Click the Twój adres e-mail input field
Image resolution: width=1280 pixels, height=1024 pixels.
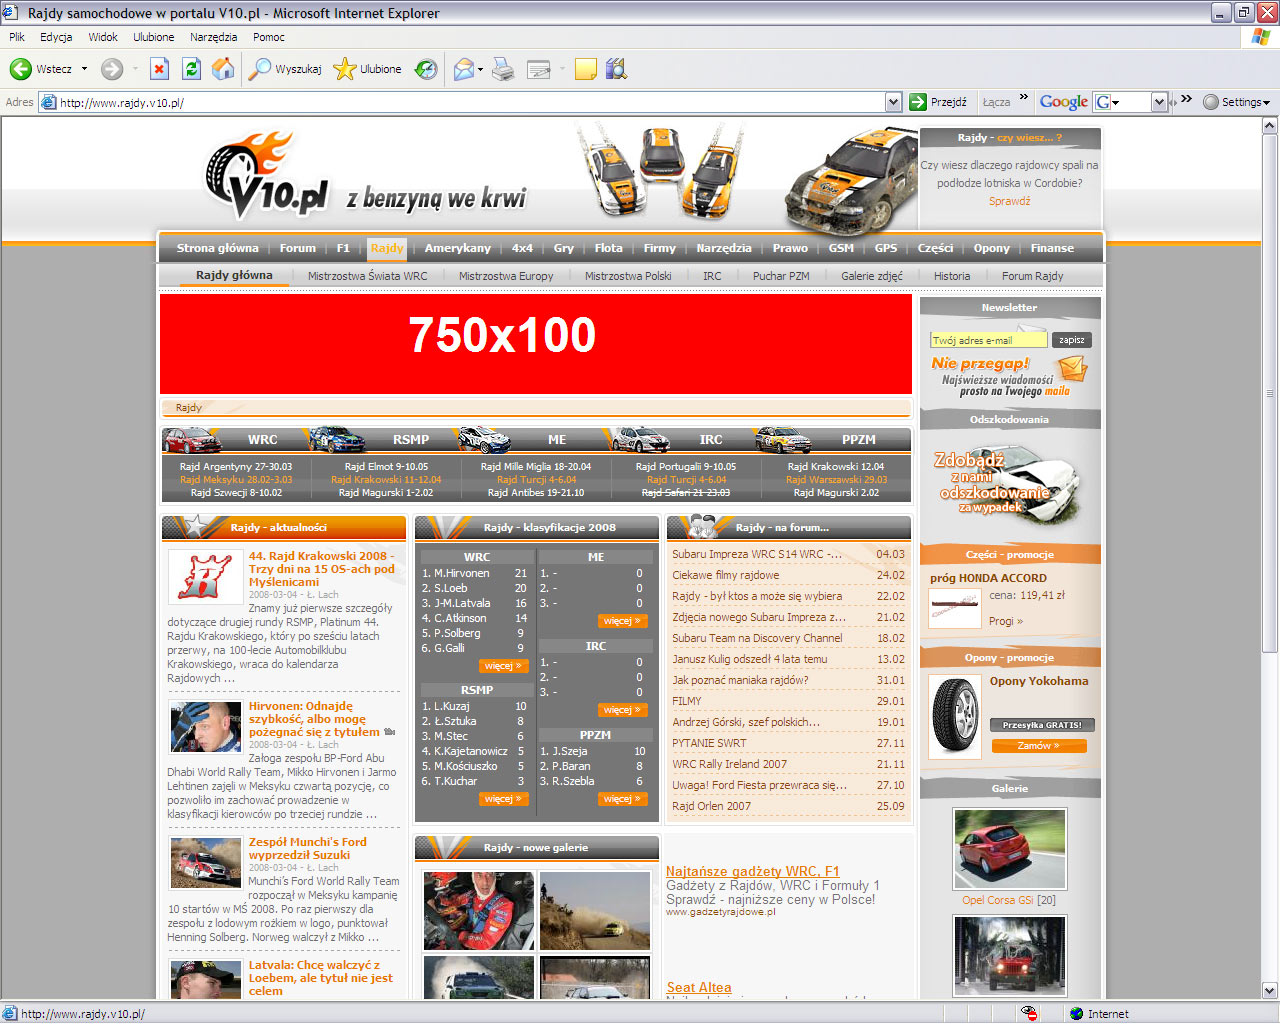[988, 340]
